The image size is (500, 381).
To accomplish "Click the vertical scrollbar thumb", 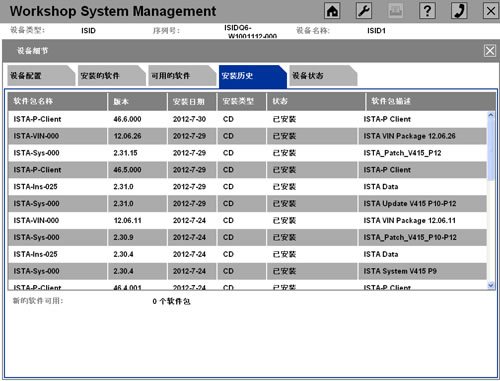I will point(491,150).
